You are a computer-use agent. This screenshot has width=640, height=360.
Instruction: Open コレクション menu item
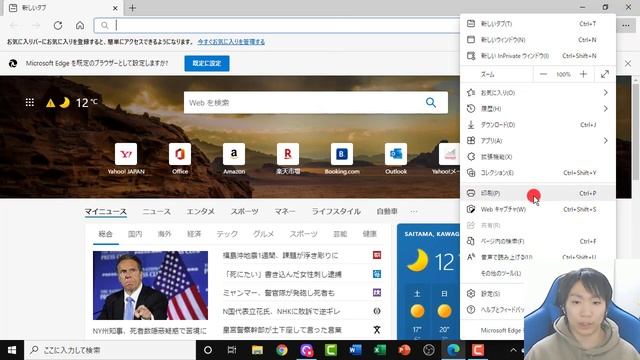point(538,173)
